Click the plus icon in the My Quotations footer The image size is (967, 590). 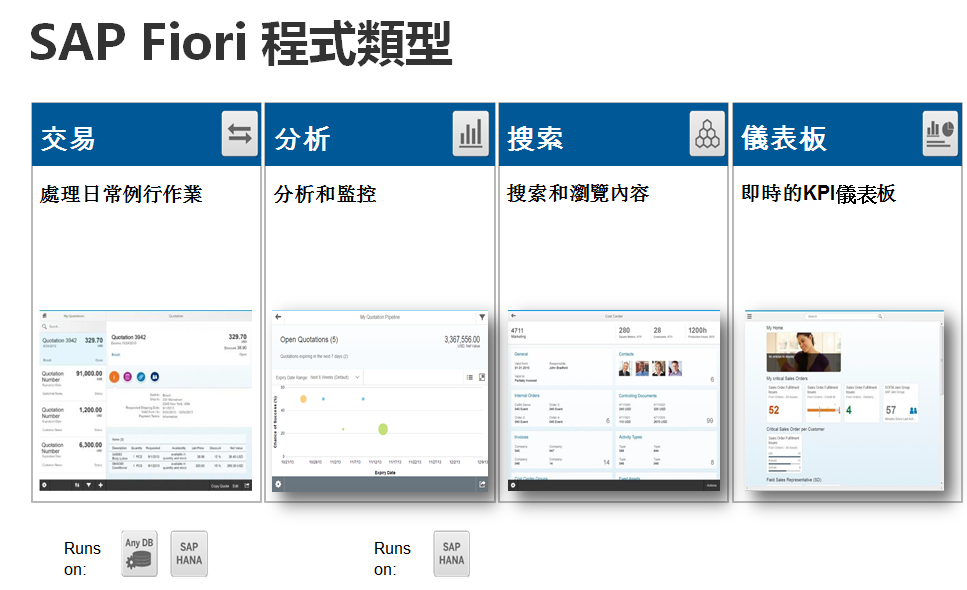(101, 485)
